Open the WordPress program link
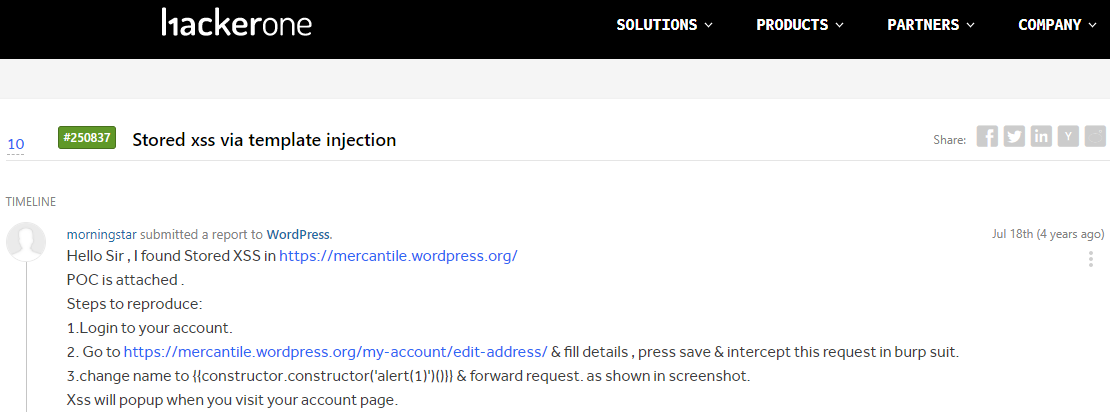The image size is (1110, 412). click(298, 234)
